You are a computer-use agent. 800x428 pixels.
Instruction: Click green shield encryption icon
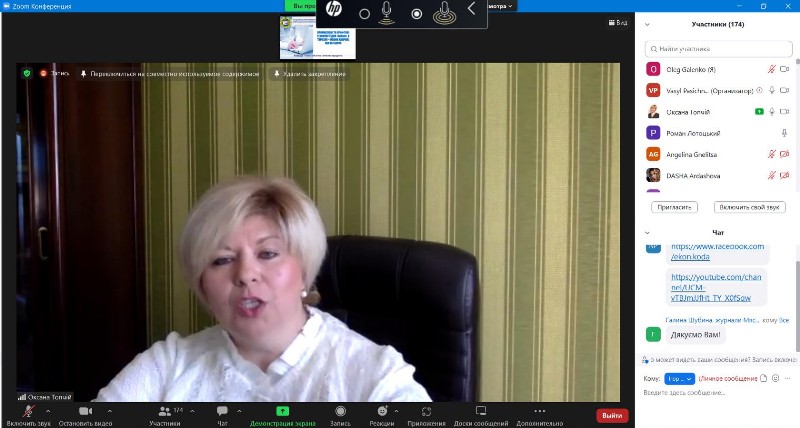pyautogui.click(x=27, y=73)
